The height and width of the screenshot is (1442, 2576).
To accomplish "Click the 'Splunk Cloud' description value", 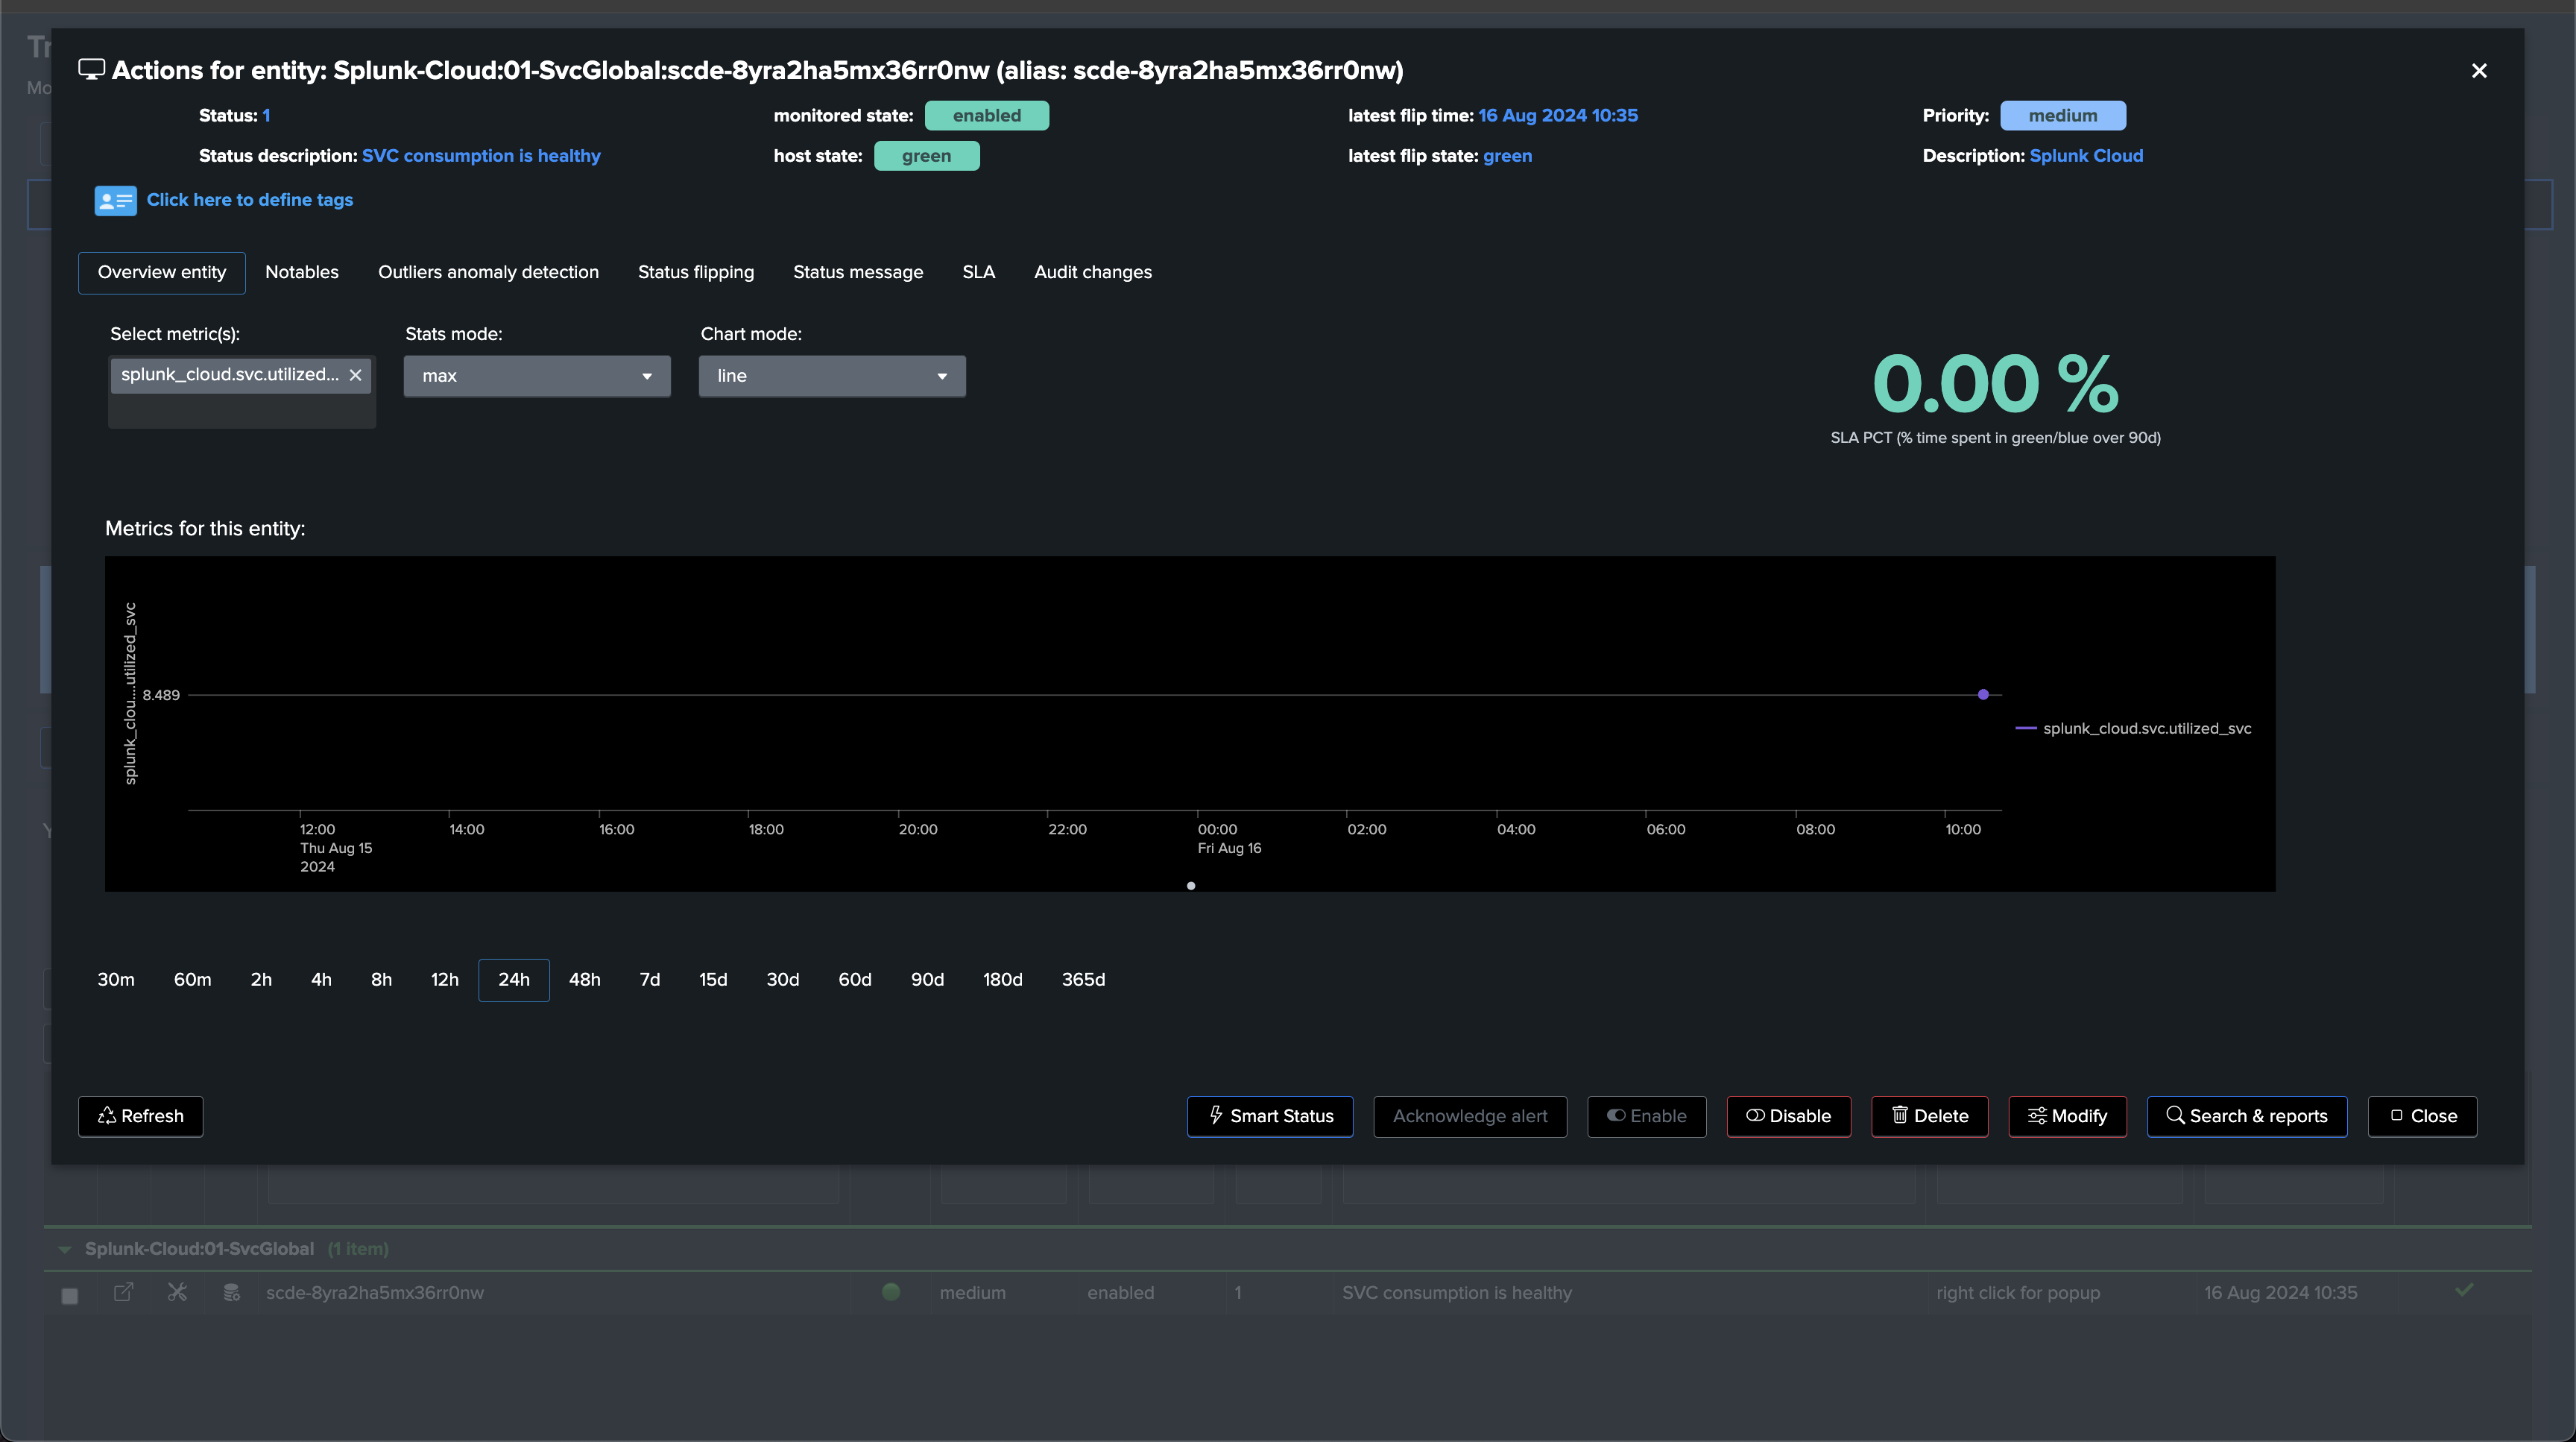I will click(x=2086, y=156).
